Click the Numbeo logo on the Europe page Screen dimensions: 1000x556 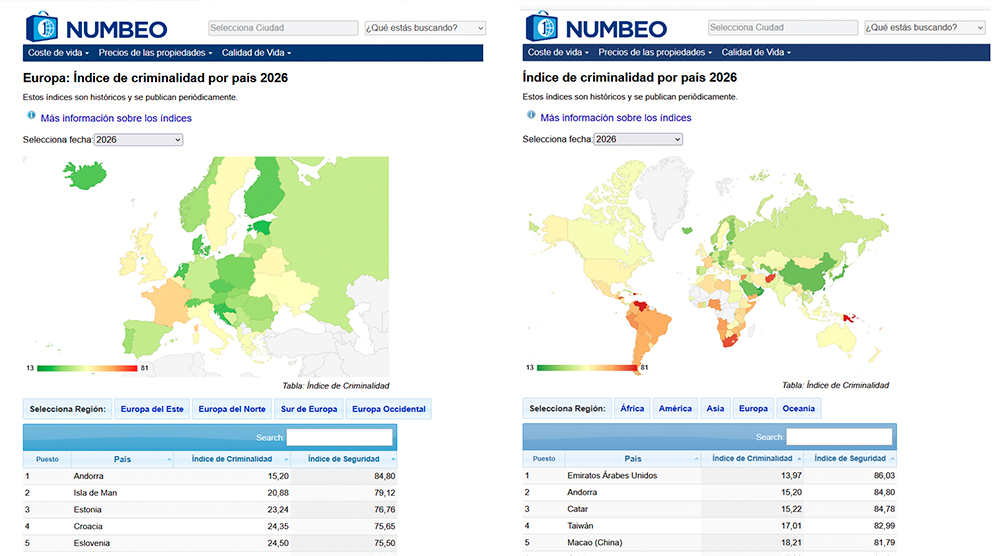click(x=95, y=27)
